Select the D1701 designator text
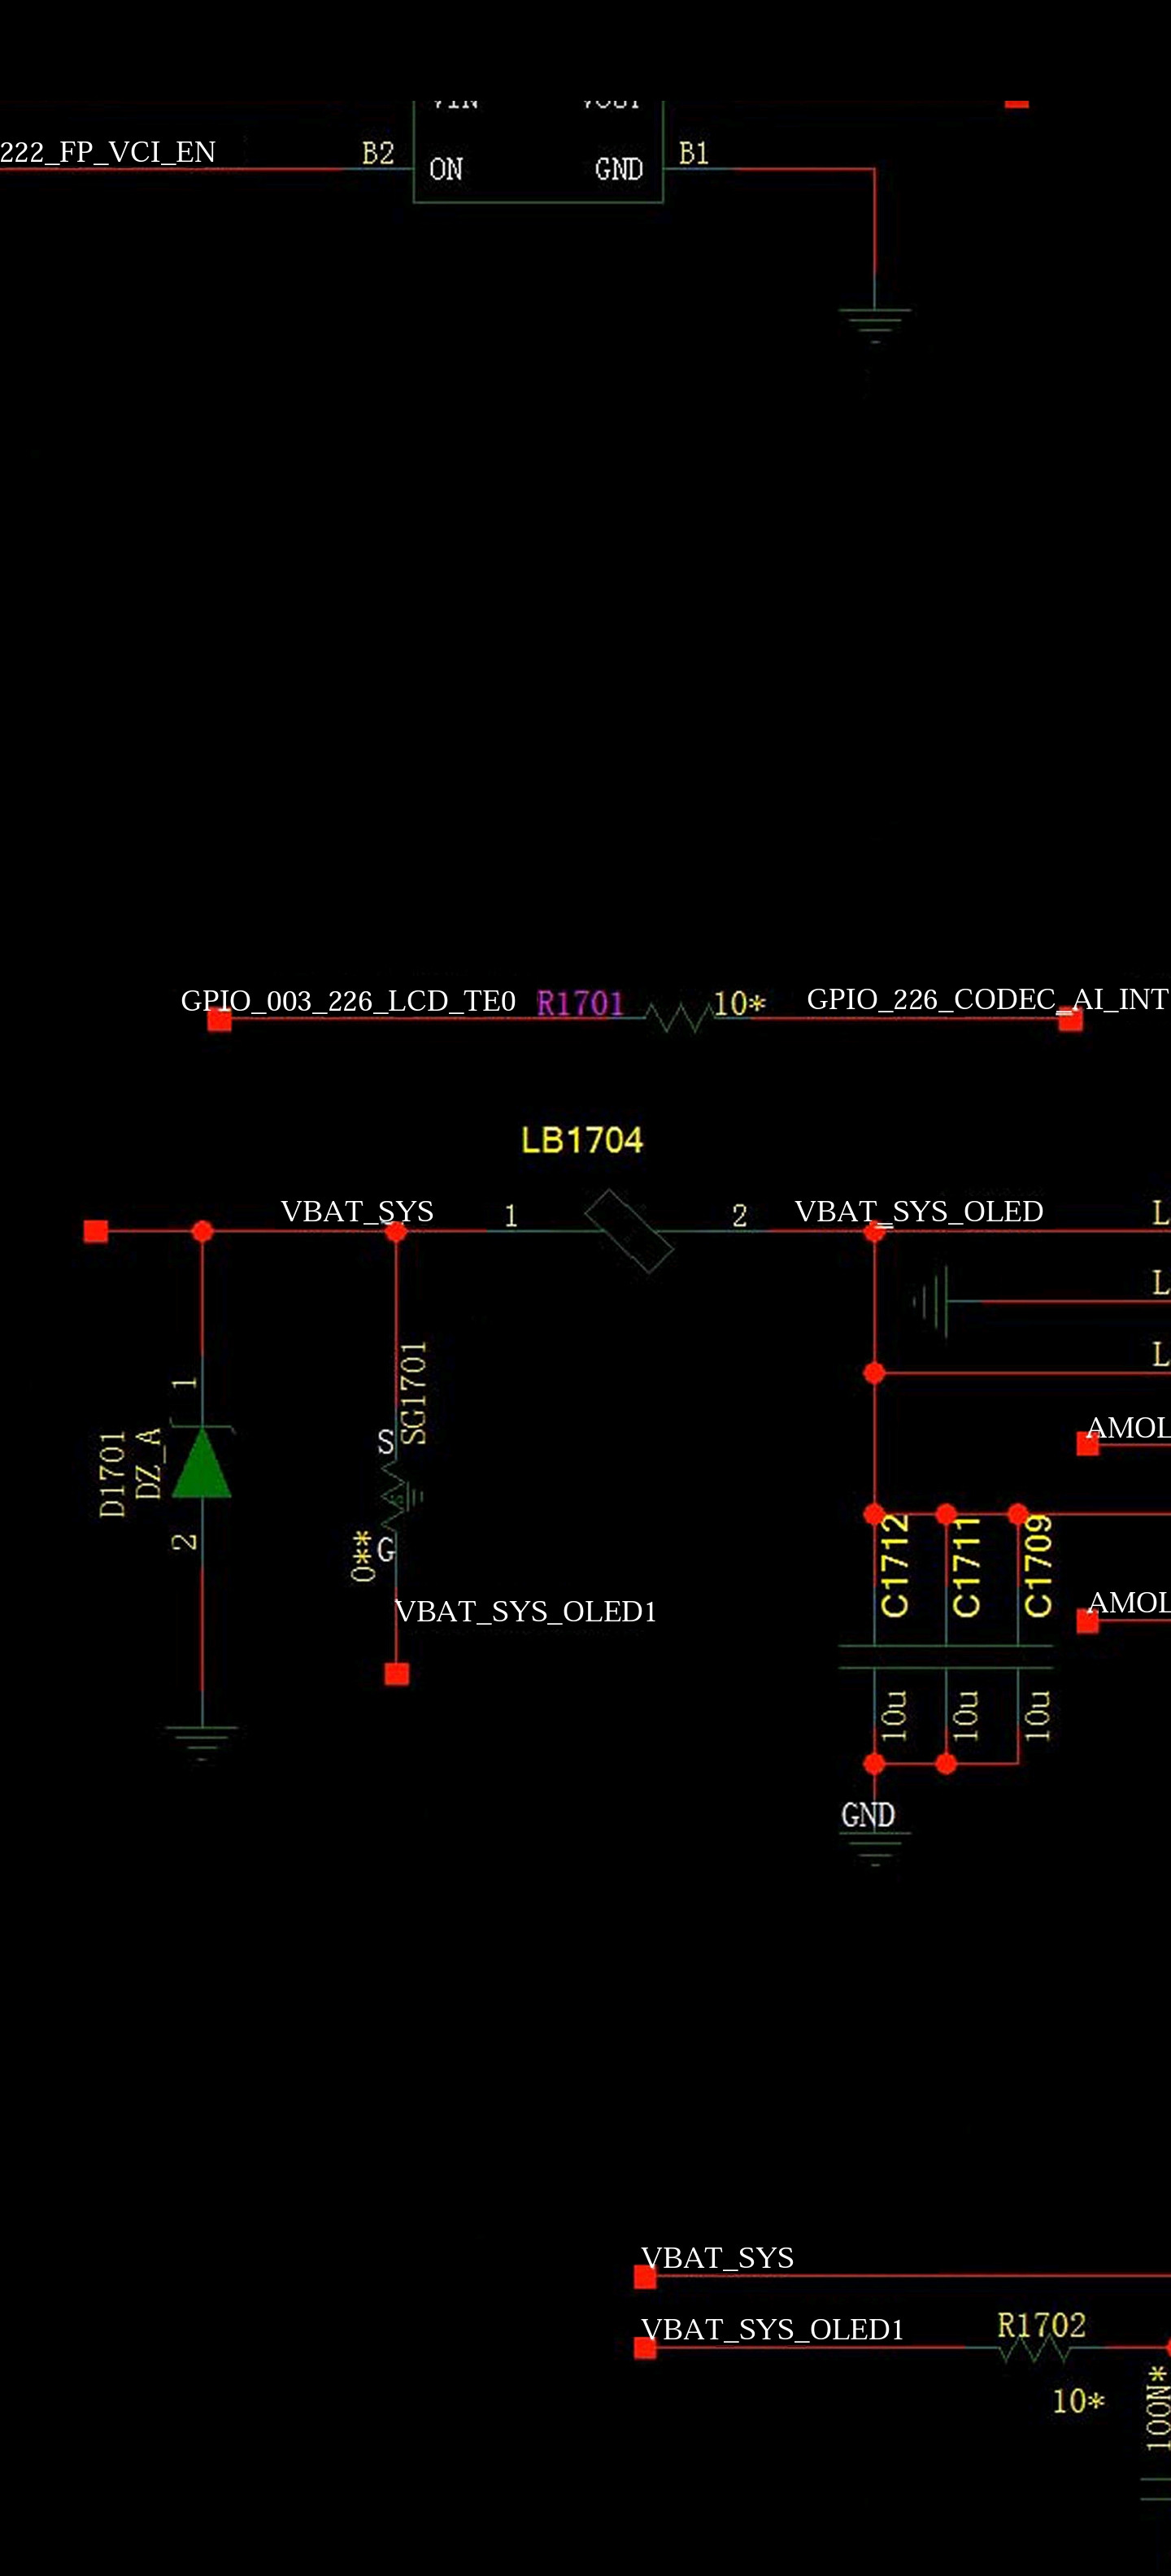This screenshot has height=2576, width=1171. click(112, 1474)
